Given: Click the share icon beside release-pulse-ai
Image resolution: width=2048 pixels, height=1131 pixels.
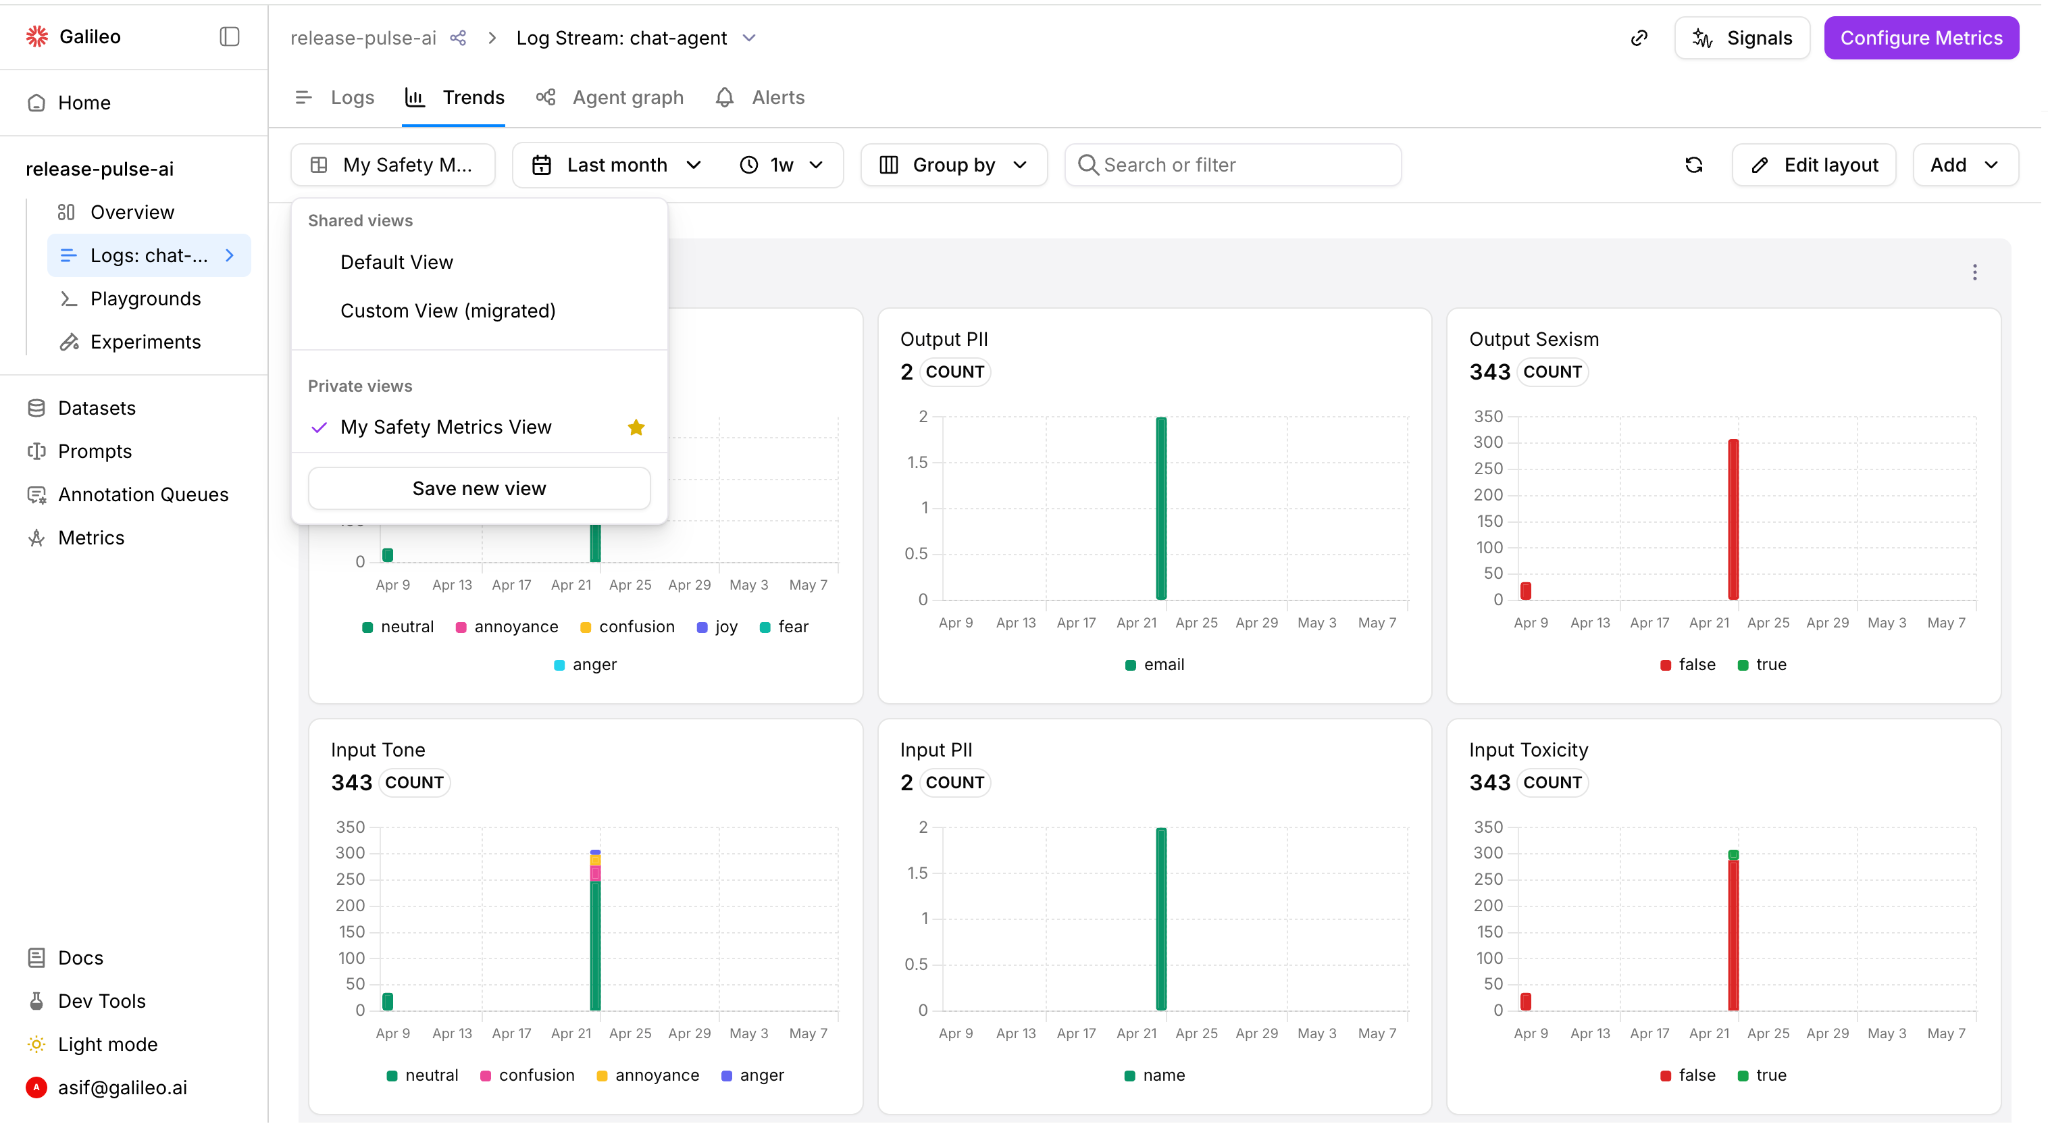Looking at the screenshot, I should point(458,38).
